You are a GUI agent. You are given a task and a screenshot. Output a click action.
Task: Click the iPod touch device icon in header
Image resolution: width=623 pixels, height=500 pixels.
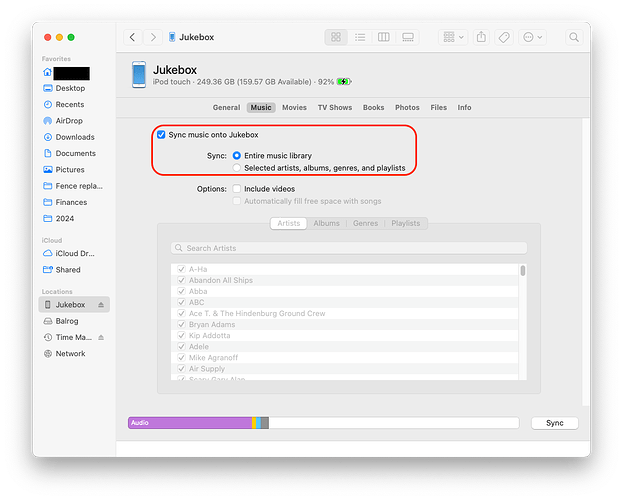[139, 74]
